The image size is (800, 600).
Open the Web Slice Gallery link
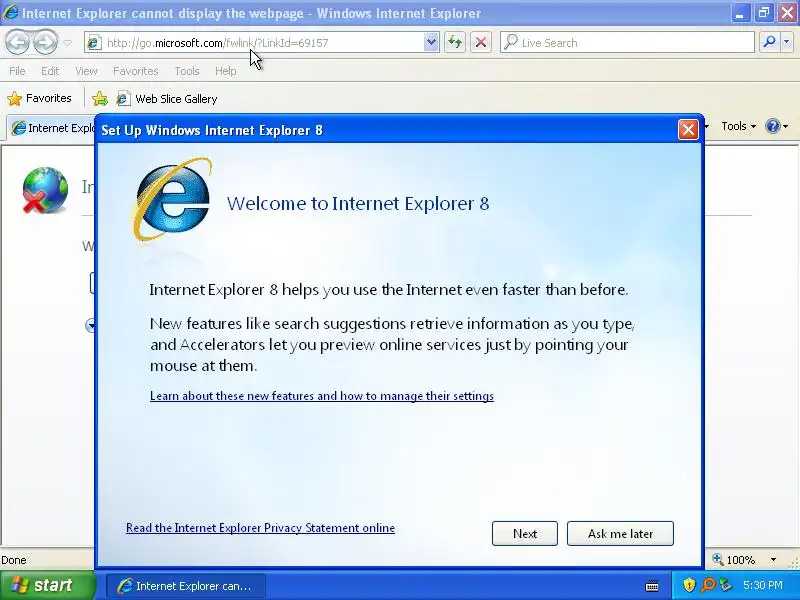[167, 98]
